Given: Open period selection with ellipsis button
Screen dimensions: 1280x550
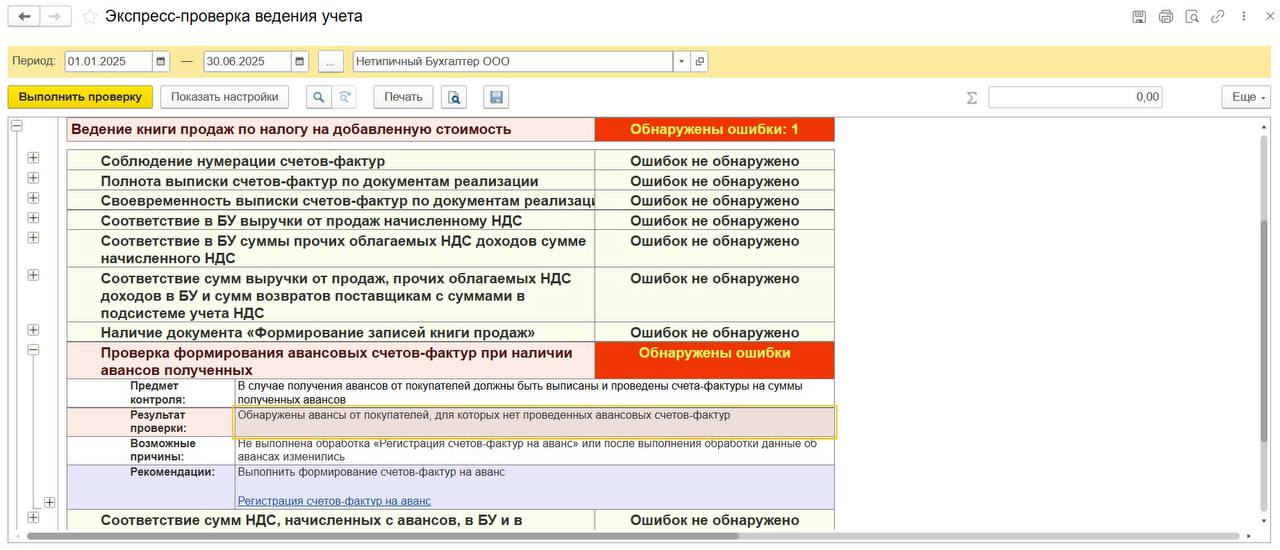Looking at the screenshot, I should point(330,61).
